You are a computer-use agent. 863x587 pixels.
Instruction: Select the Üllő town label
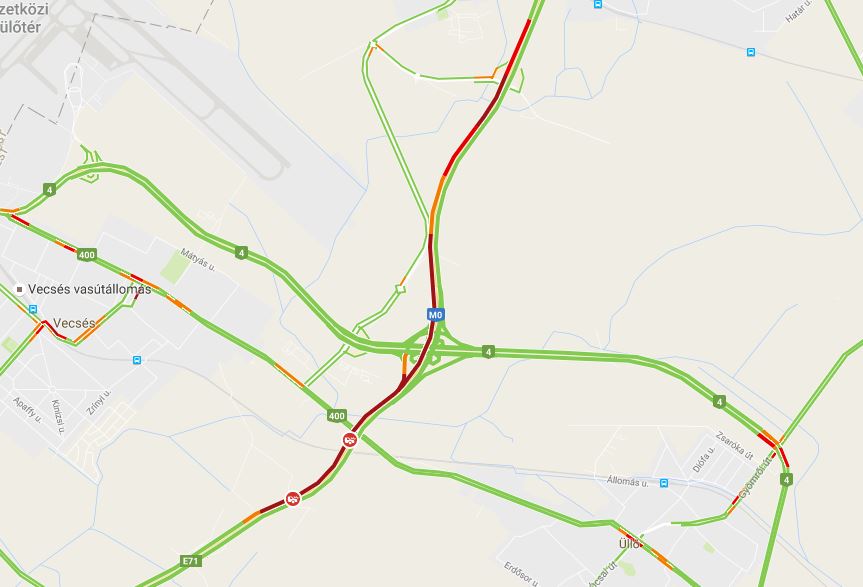click(x=629, y=544)
